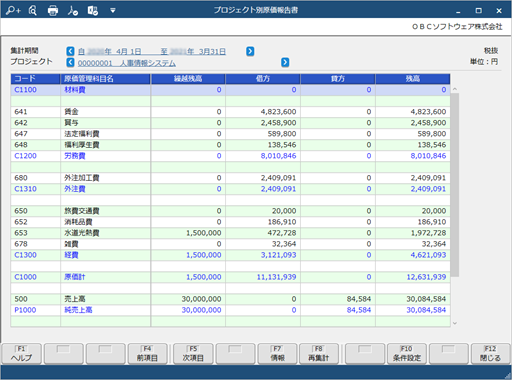The width and height of the screenshot is (512, 380).
Task: Select the 旅費交通費 row name
Action: tap(105, 211)
